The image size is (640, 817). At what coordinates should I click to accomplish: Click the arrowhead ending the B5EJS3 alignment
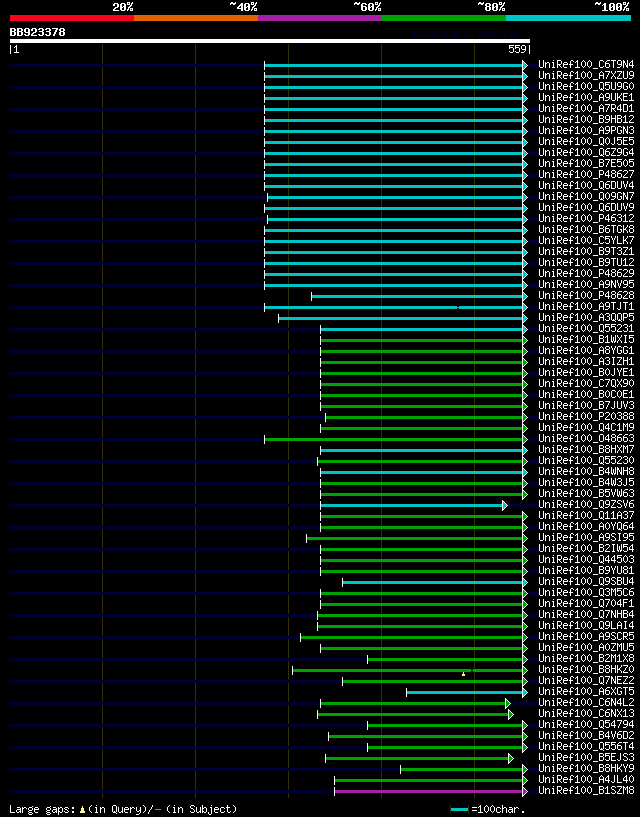(511, 759)
